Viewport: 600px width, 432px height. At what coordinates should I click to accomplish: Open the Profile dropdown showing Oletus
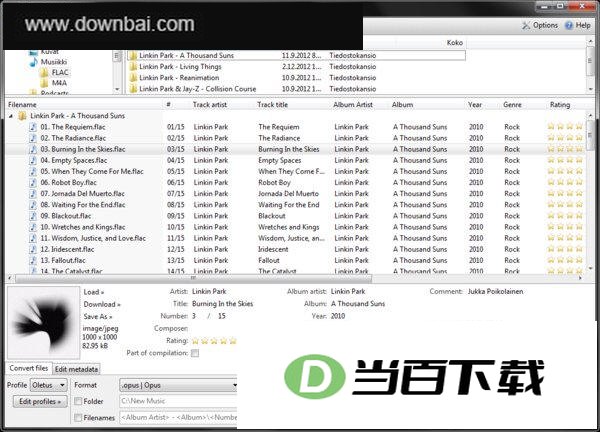click(49, 385)
